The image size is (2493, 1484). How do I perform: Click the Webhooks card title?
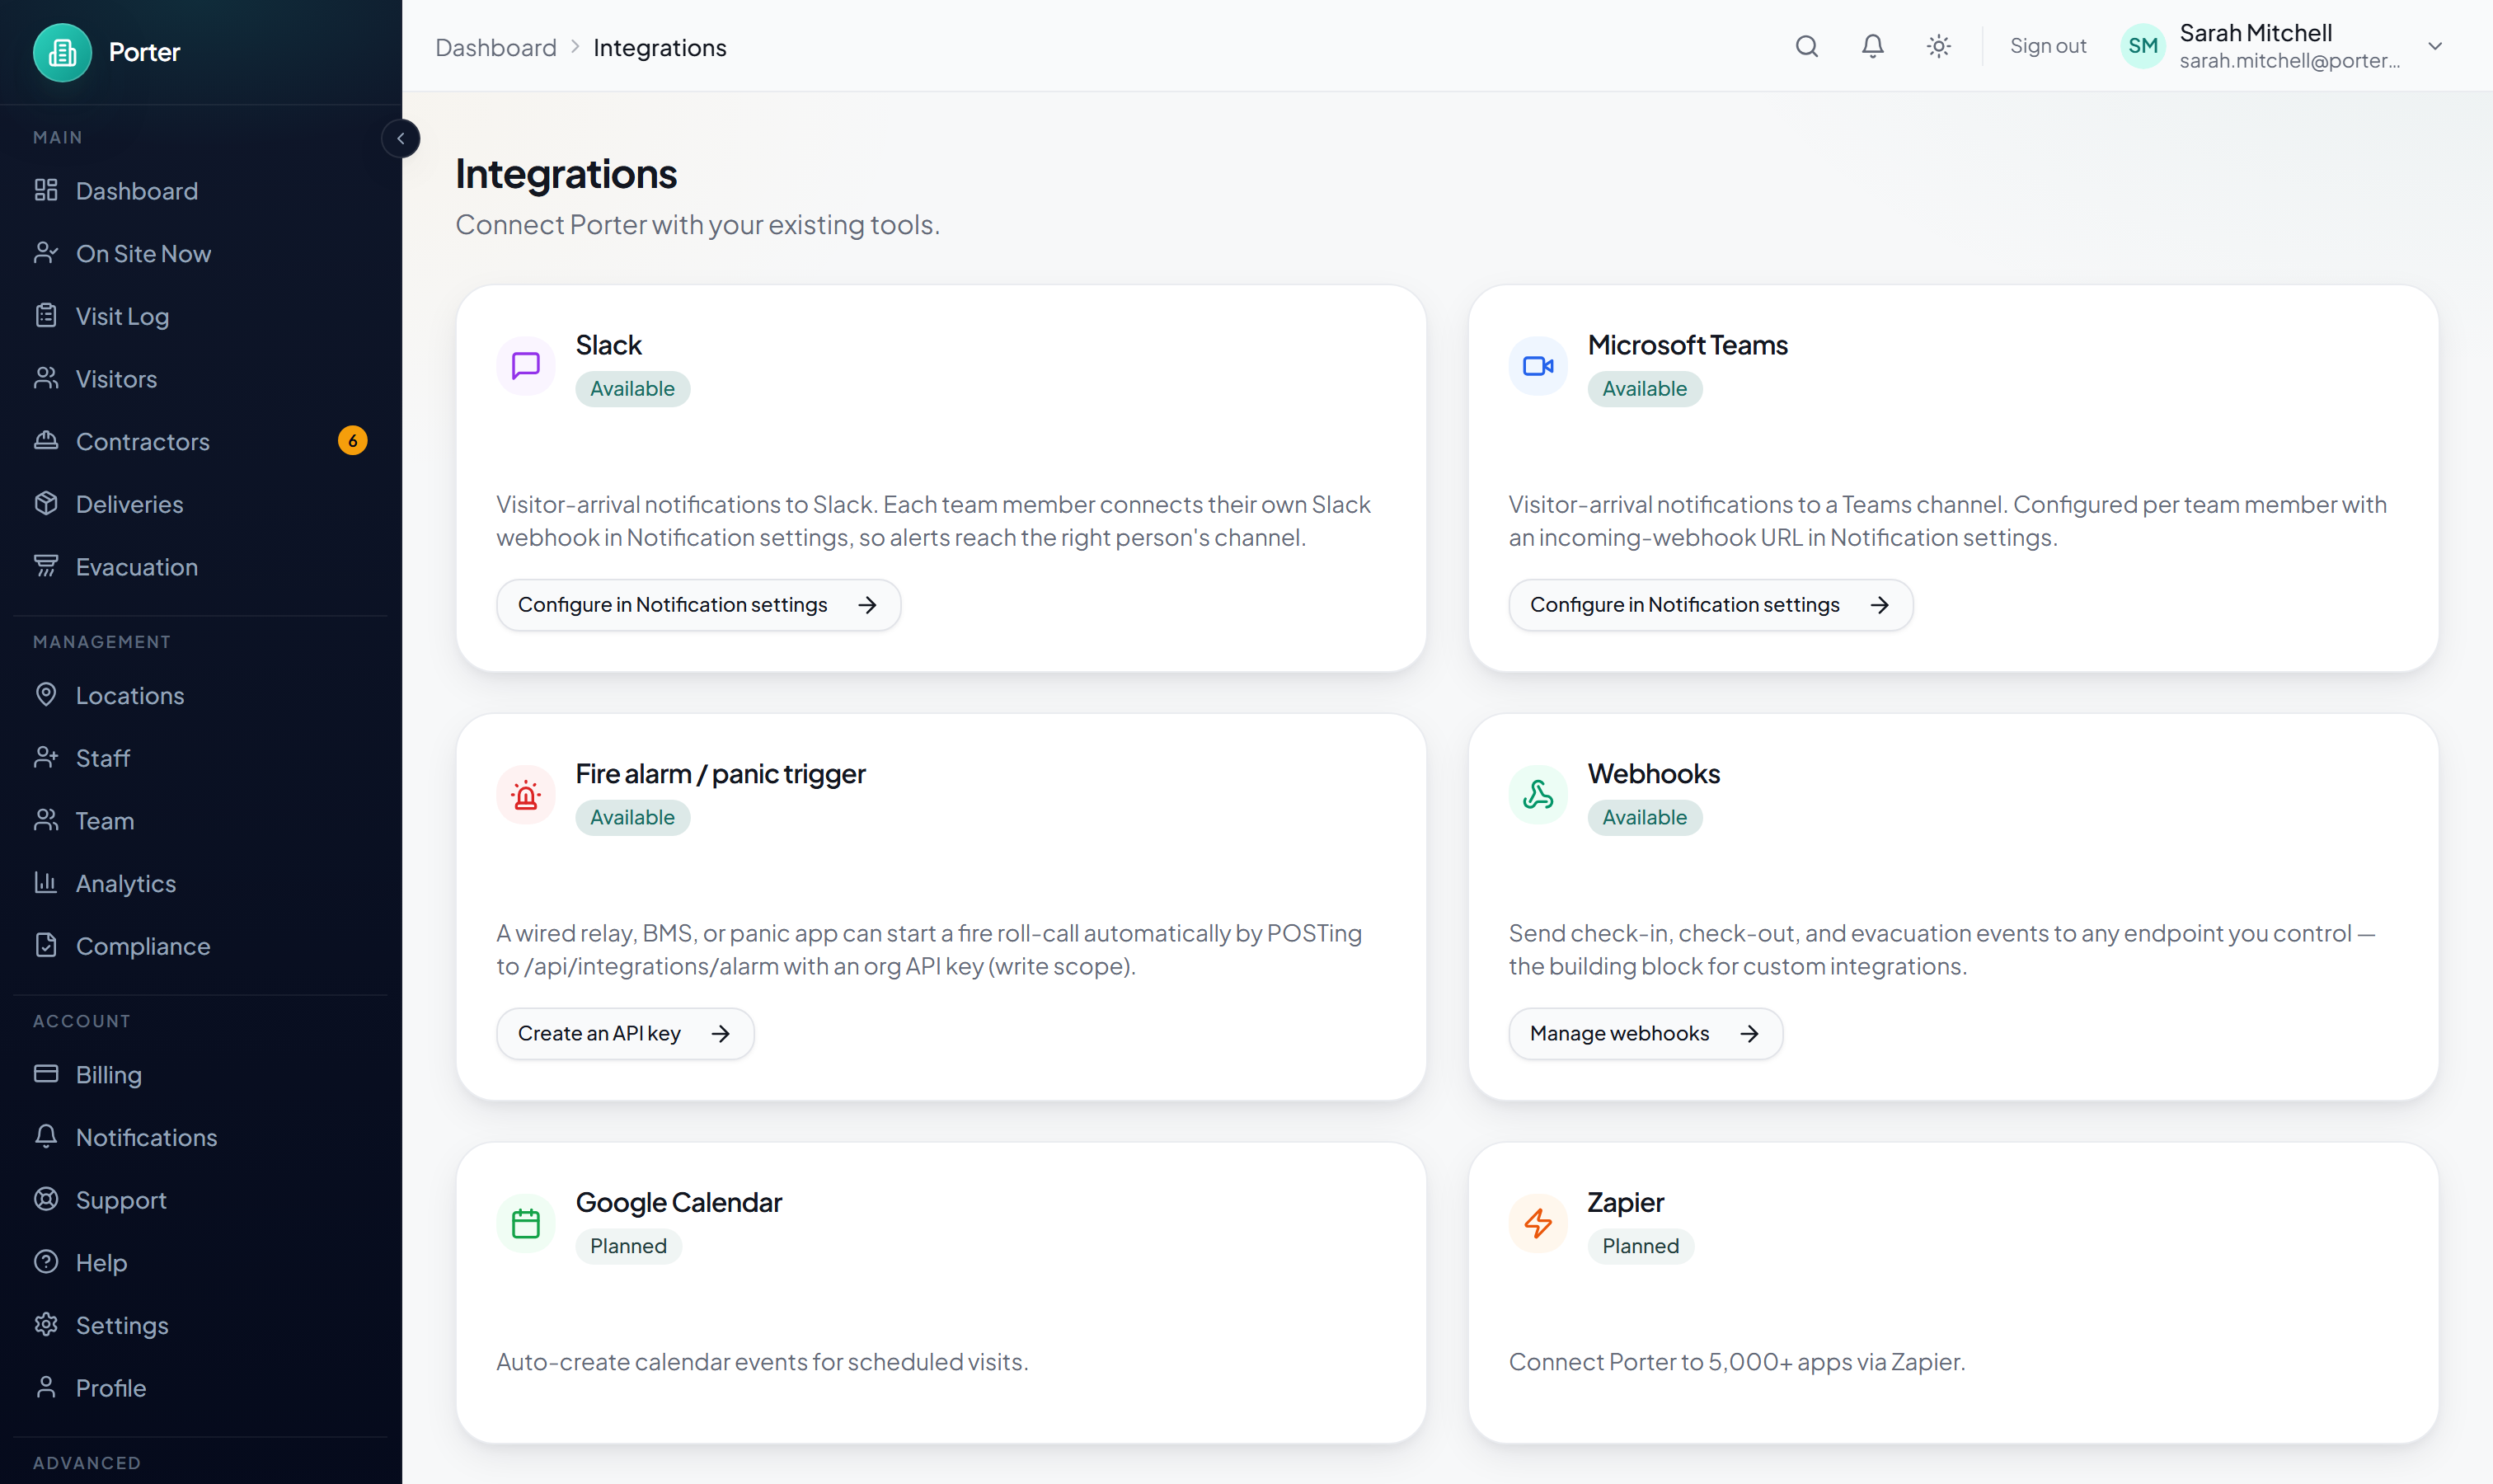click(1653, 774)
